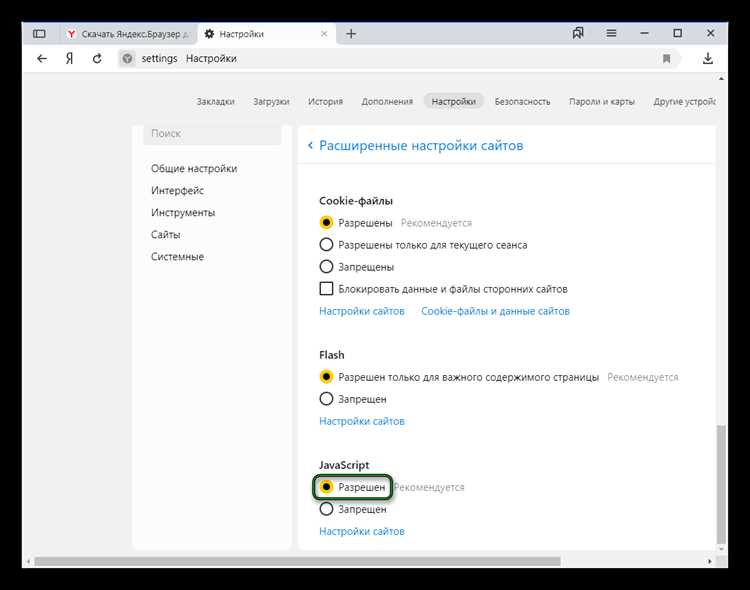Click the horizontal scroll right arrow
The height and width of the screenshot is (590, 750).
tap(710, 561)
